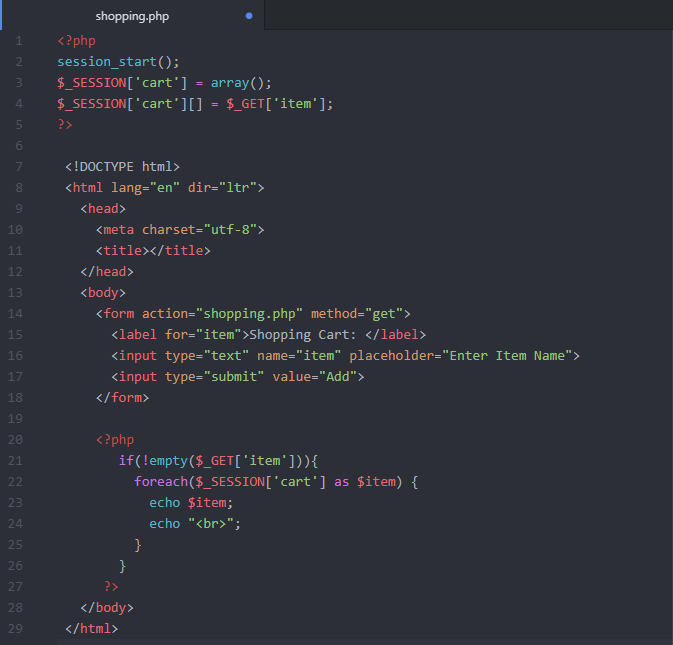Image resolution: width=673 pixels, height=645 pixels.
Task: Click the html lang="en" tag line
Action: coord(165,188)
